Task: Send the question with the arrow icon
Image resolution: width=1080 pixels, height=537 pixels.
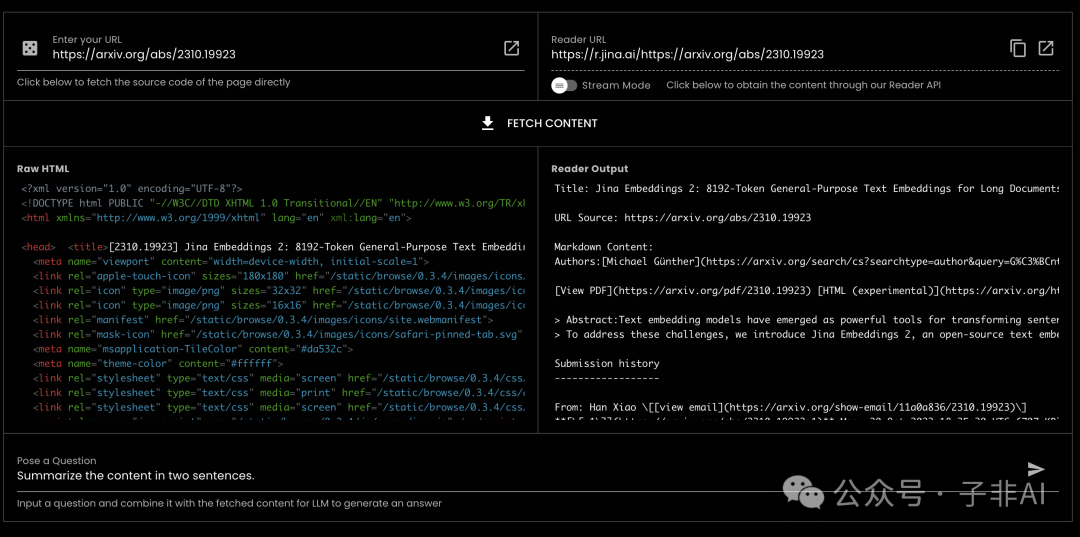Action: 1036,469
